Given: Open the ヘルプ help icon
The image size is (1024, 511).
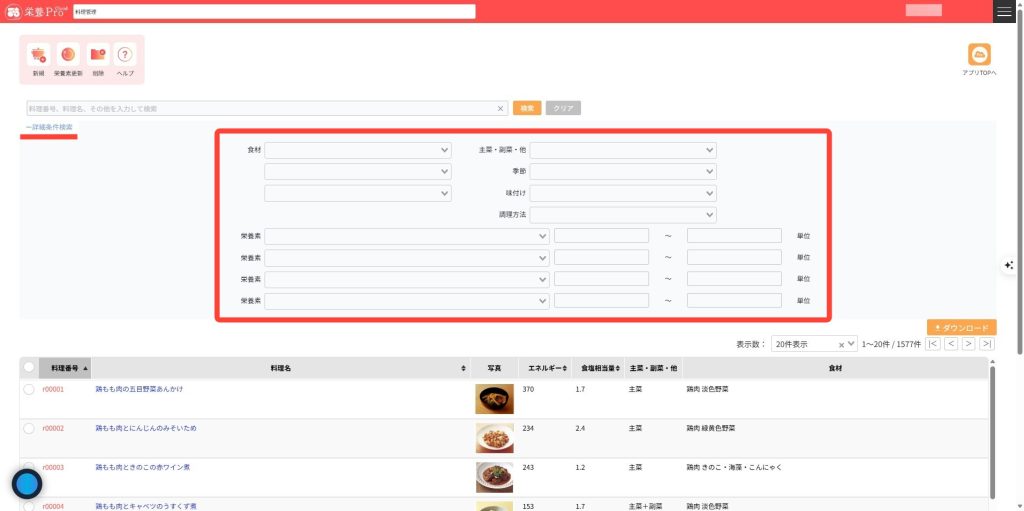Looking at the screenshot, I should pos(125,56).
